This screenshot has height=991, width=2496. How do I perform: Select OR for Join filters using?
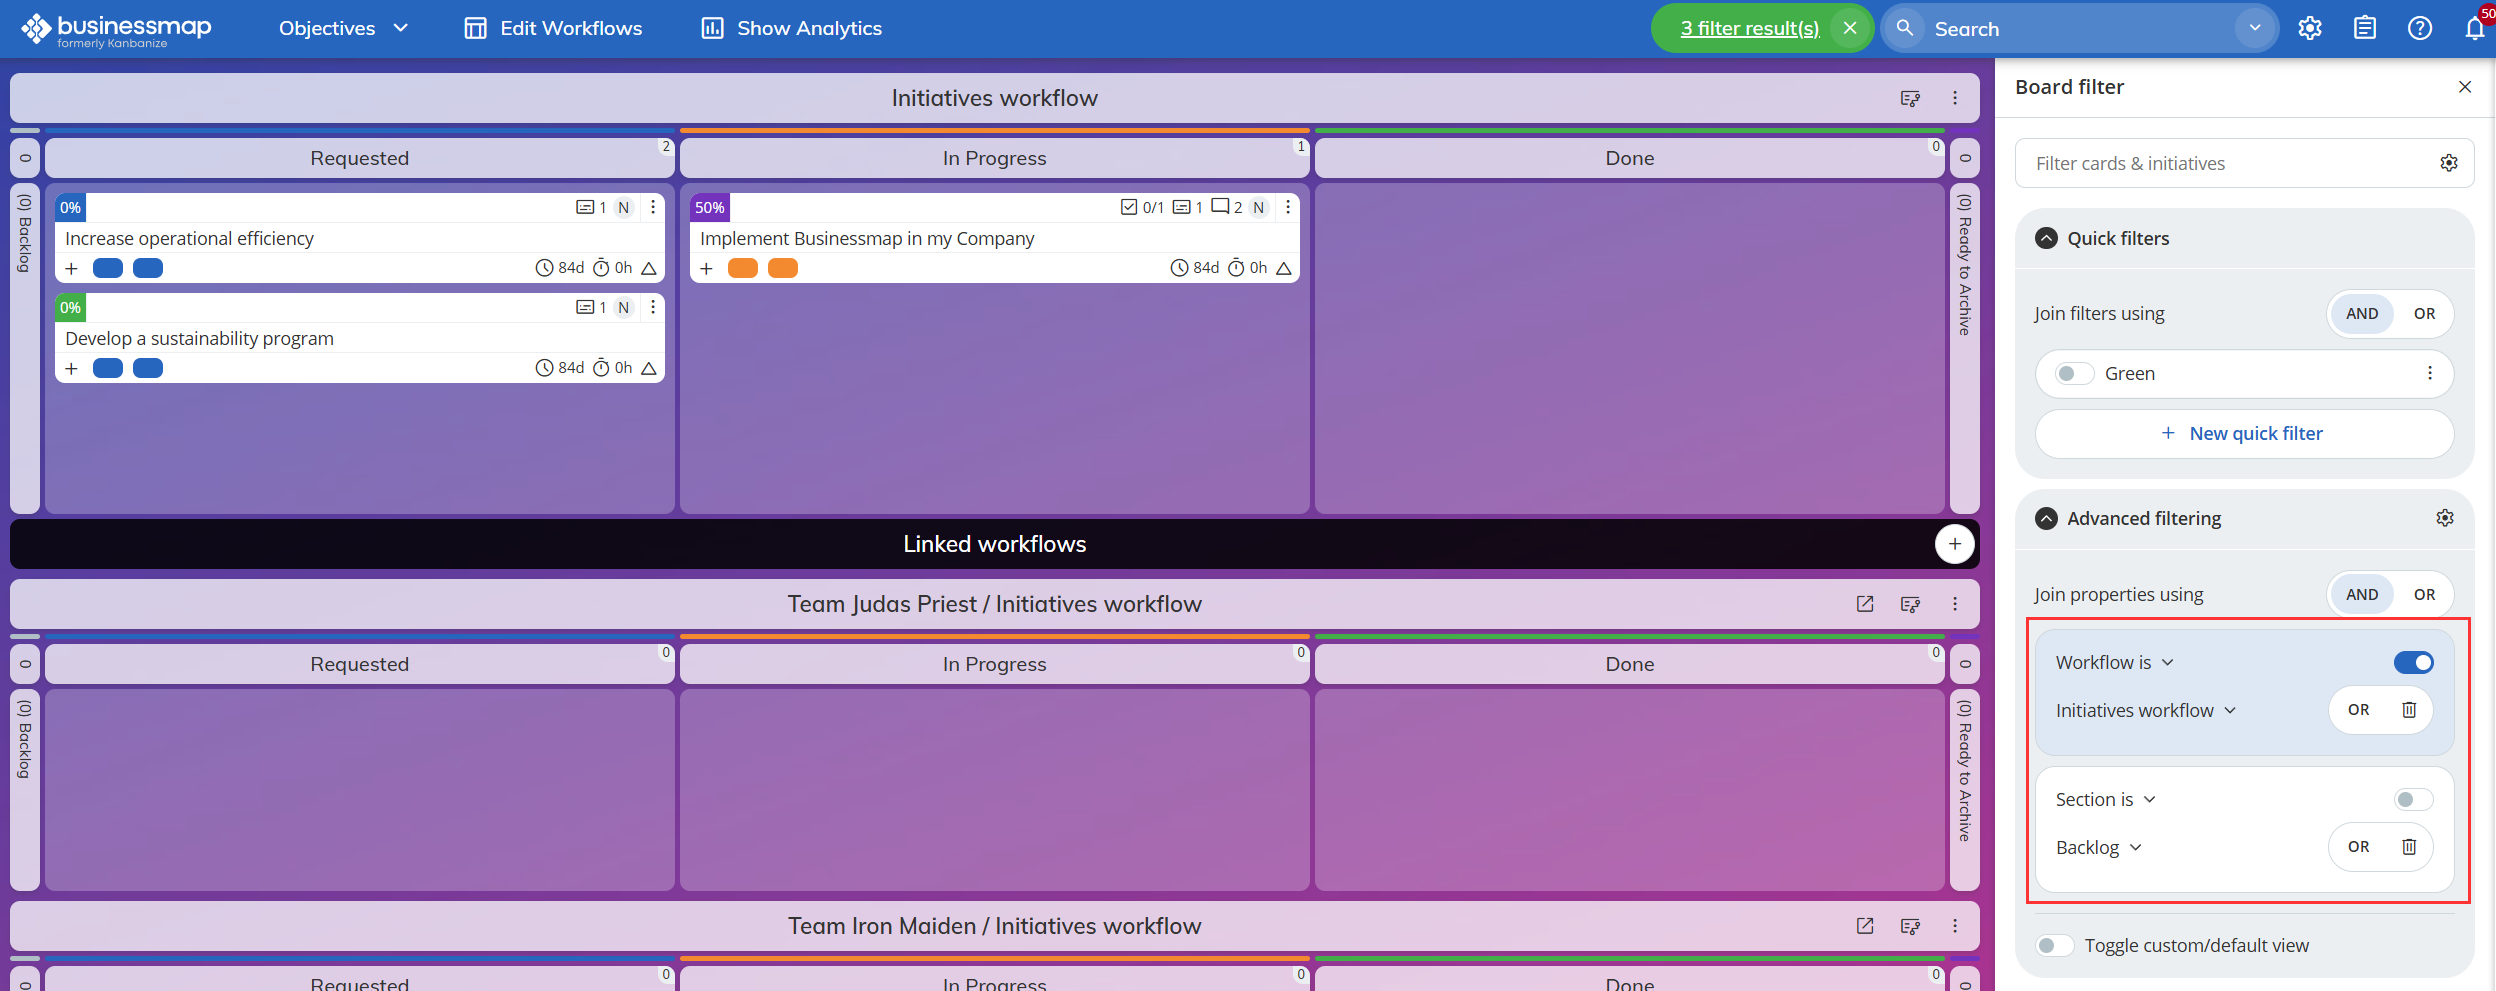pos(2424,313)
